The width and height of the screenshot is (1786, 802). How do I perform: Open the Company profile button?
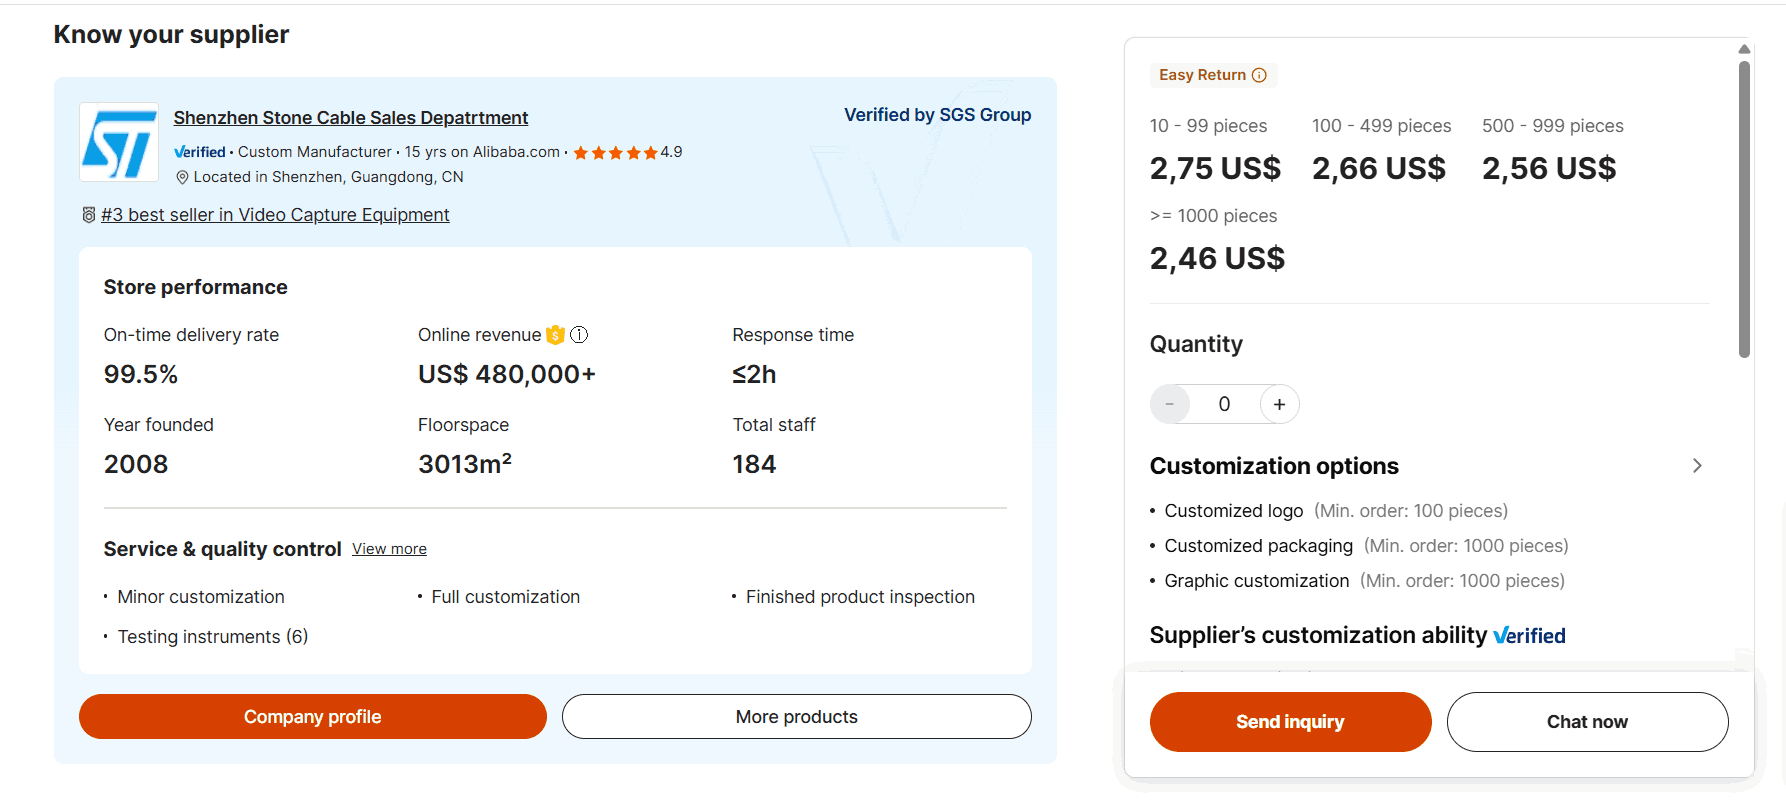click(312, 717)
